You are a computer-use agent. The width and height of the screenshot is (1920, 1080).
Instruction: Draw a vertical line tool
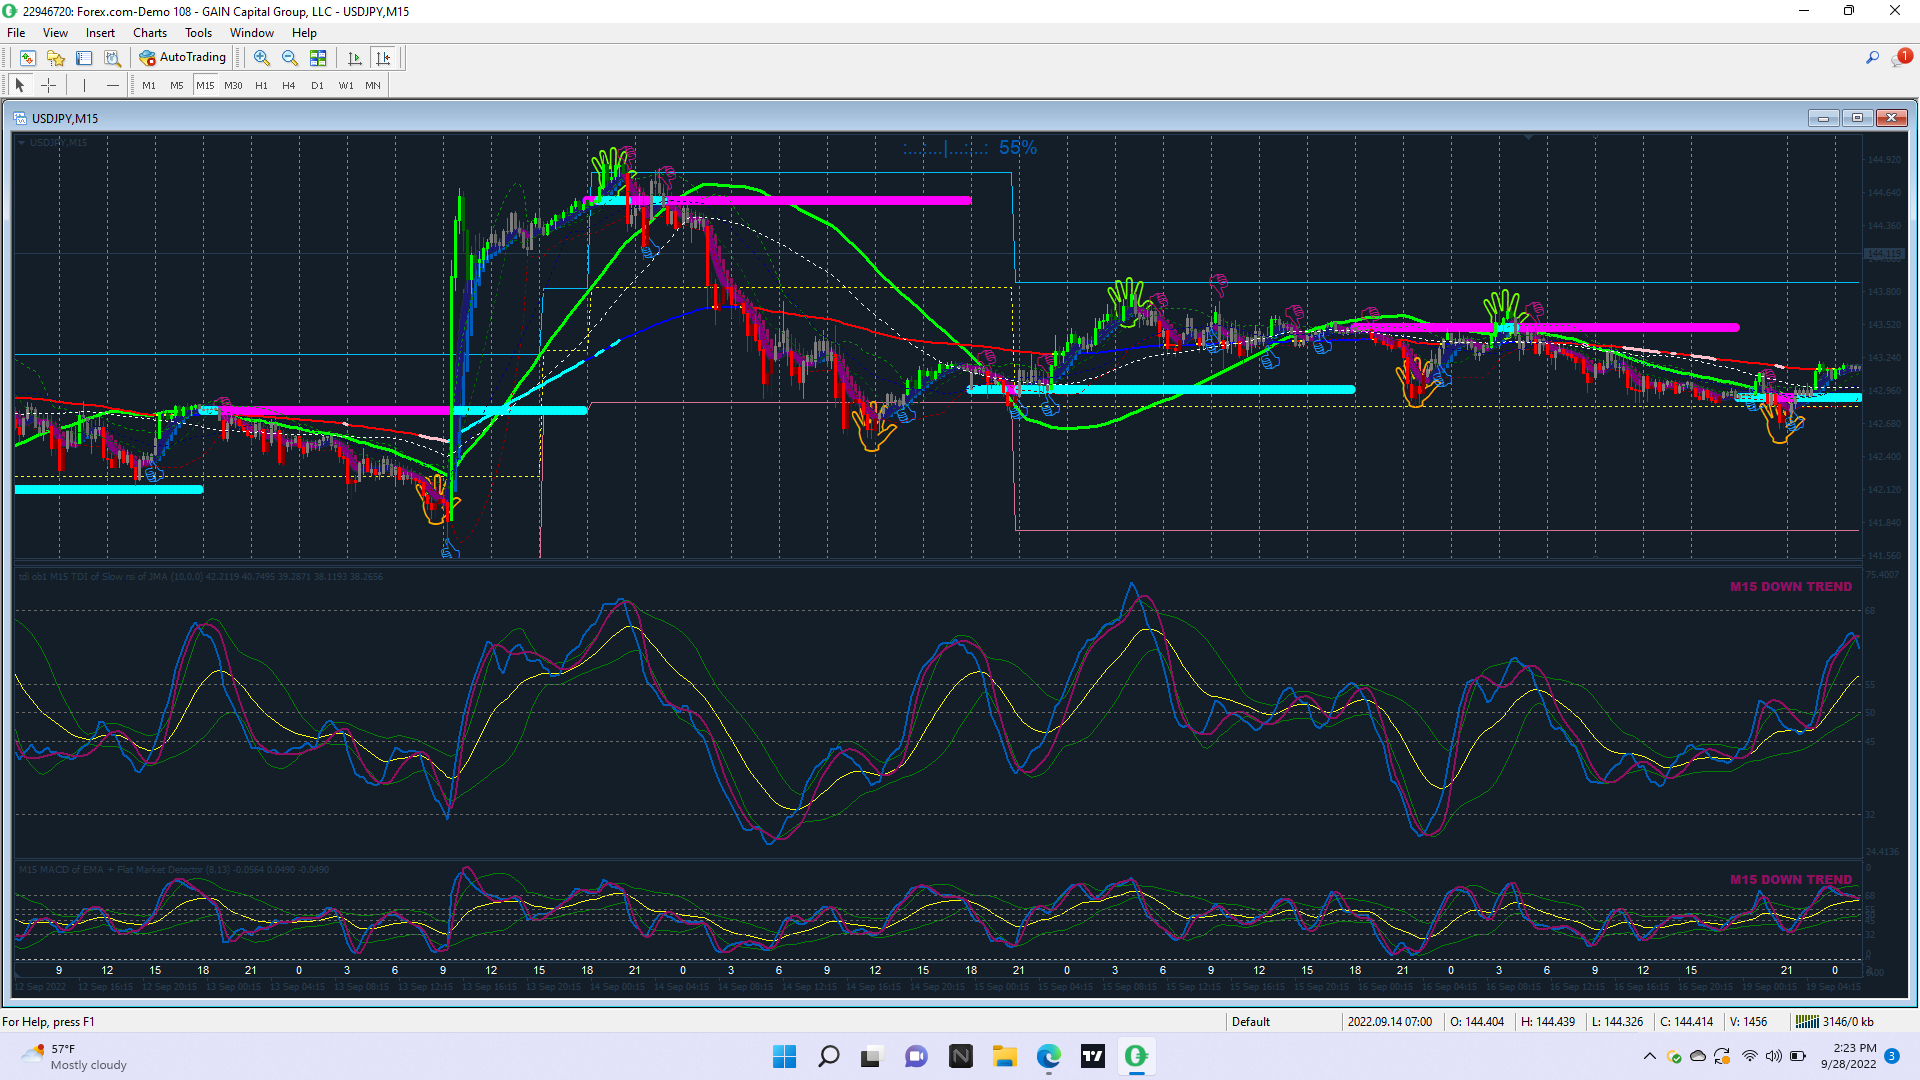click(85, 85)
